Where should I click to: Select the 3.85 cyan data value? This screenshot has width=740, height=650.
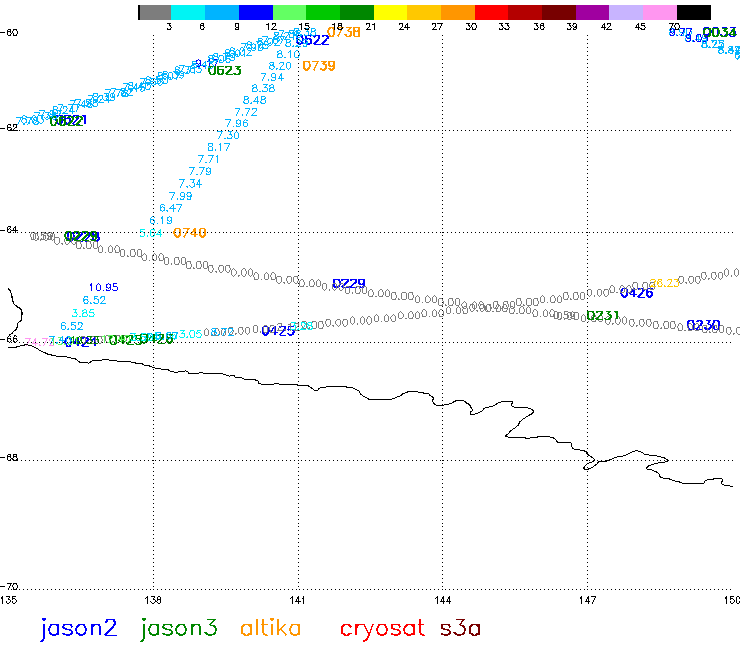(83, 313)
